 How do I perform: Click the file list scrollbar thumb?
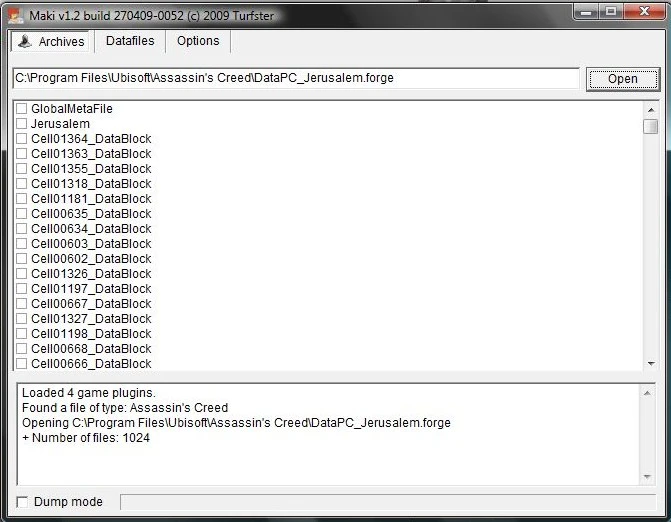tap(651, 127)
